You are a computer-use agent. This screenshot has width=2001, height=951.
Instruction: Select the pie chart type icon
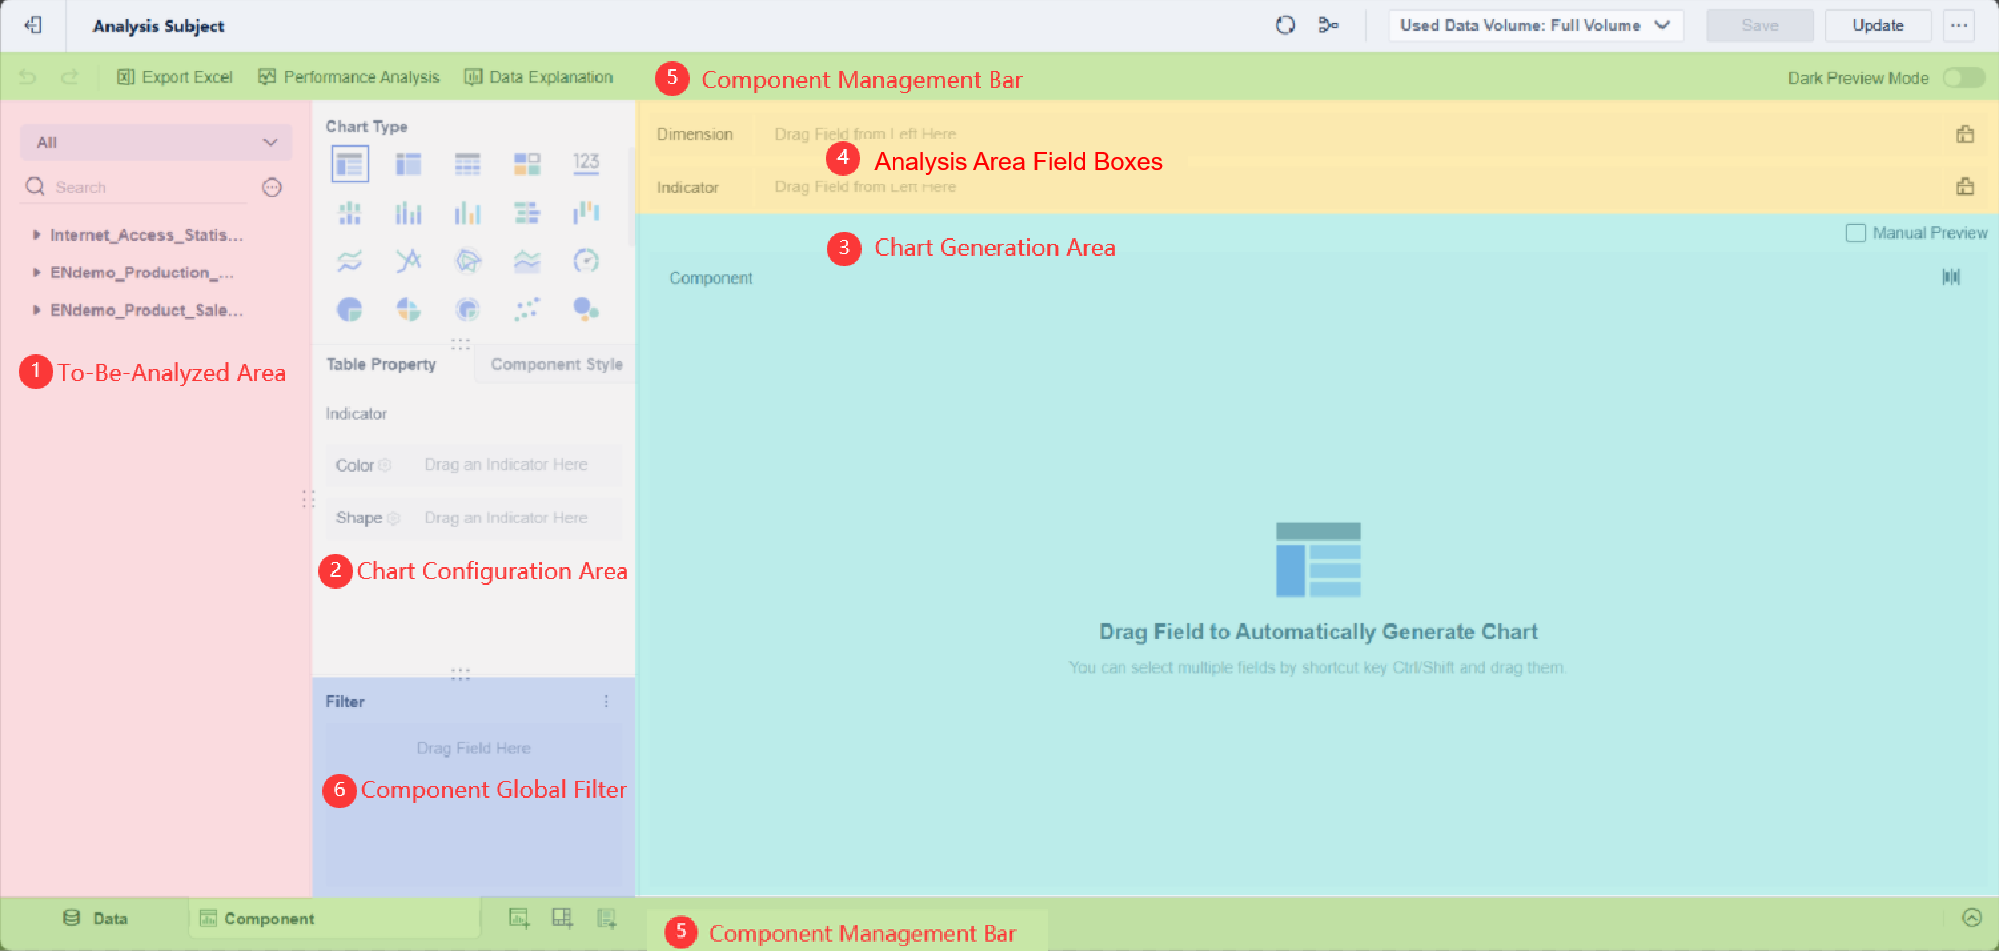click(x=349, y=309)
